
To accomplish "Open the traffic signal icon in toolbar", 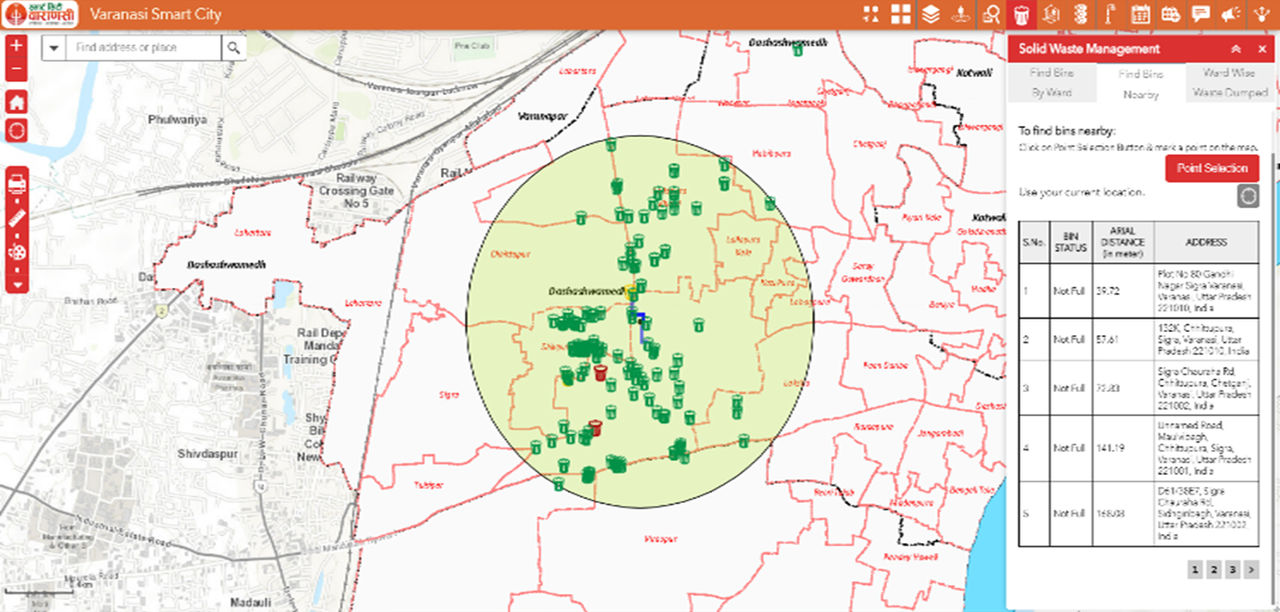I will point(1081,14).
